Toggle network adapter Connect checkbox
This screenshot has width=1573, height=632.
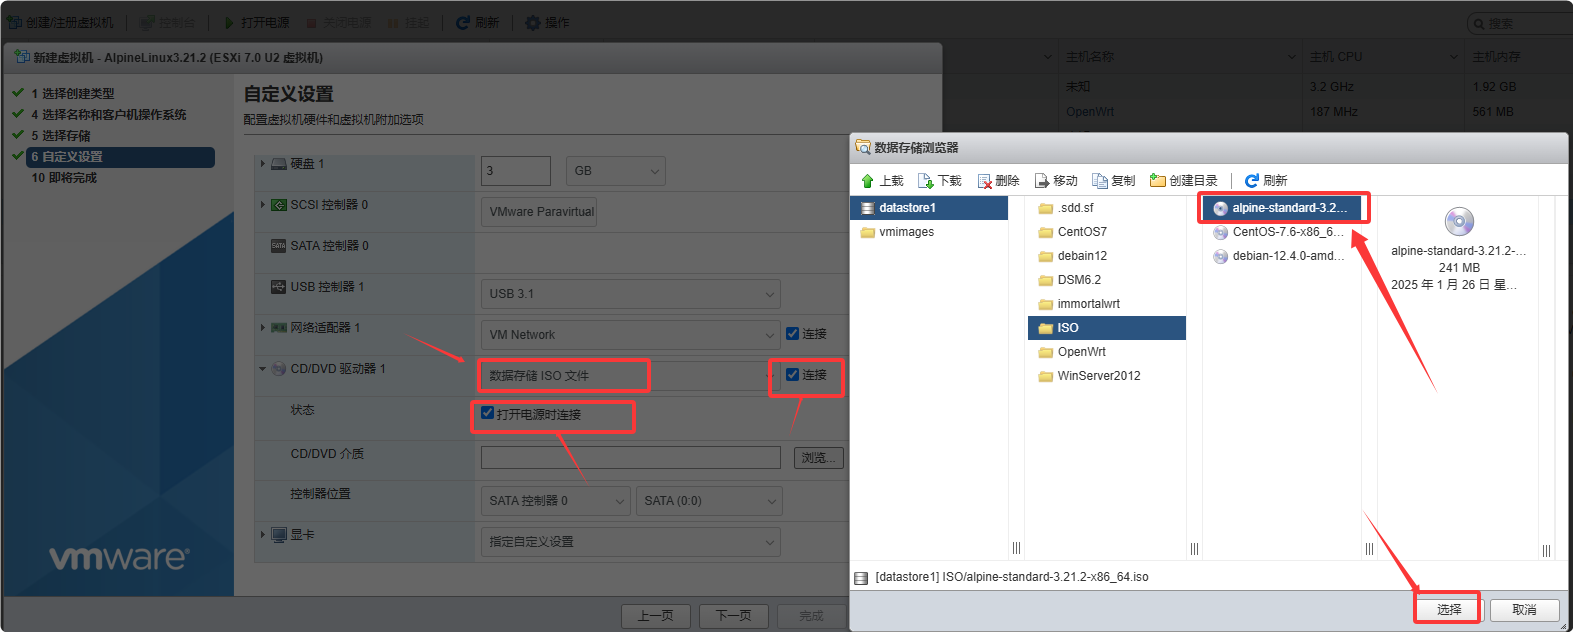(x=793, y=334)
